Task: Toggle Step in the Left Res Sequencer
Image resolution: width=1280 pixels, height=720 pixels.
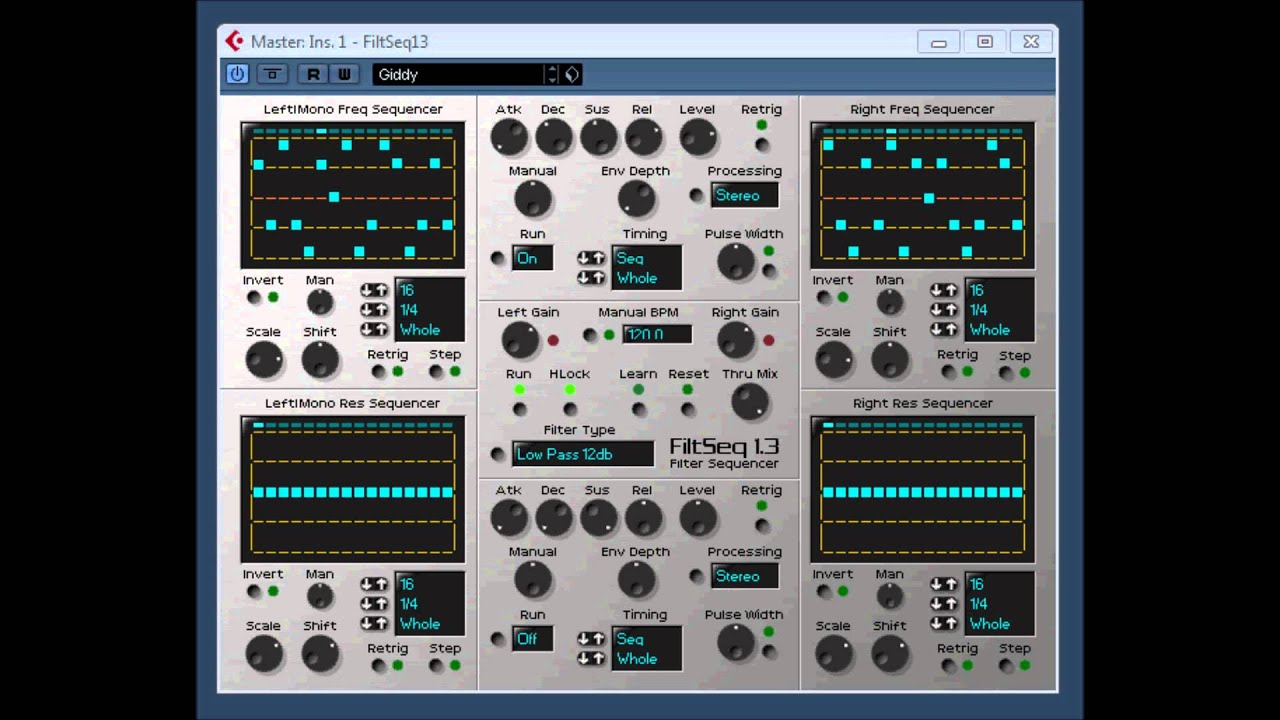Action: tap(436, 665)
